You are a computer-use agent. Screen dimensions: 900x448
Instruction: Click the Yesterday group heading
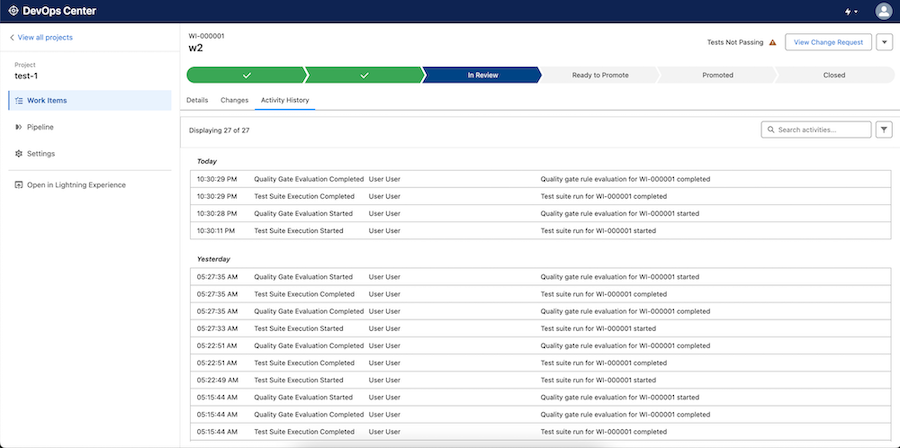point(214,259)
